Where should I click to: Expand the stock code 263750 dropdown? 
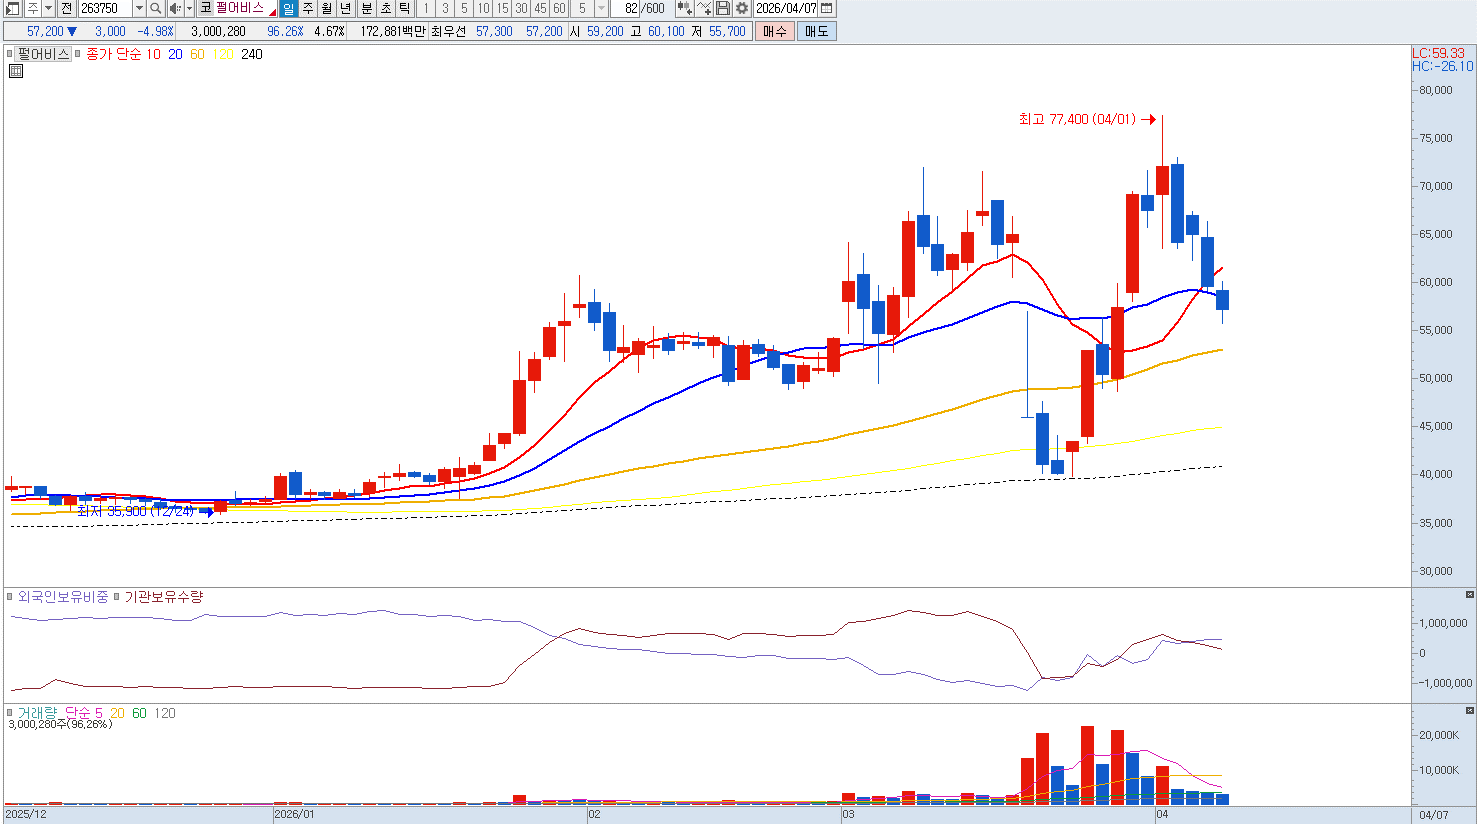pos(138,8)
